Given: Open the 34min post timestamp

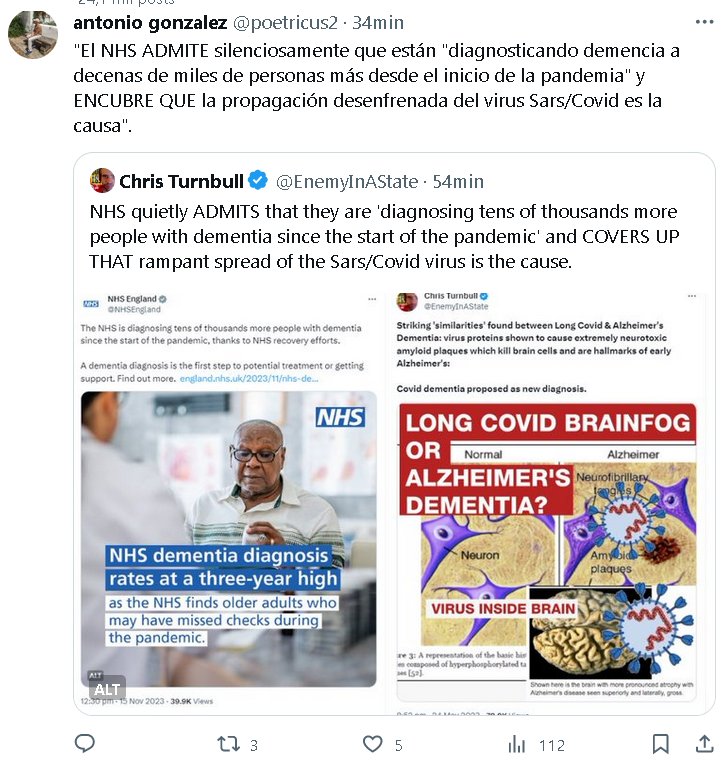Looking at the screenshot, I should point(378,23).
